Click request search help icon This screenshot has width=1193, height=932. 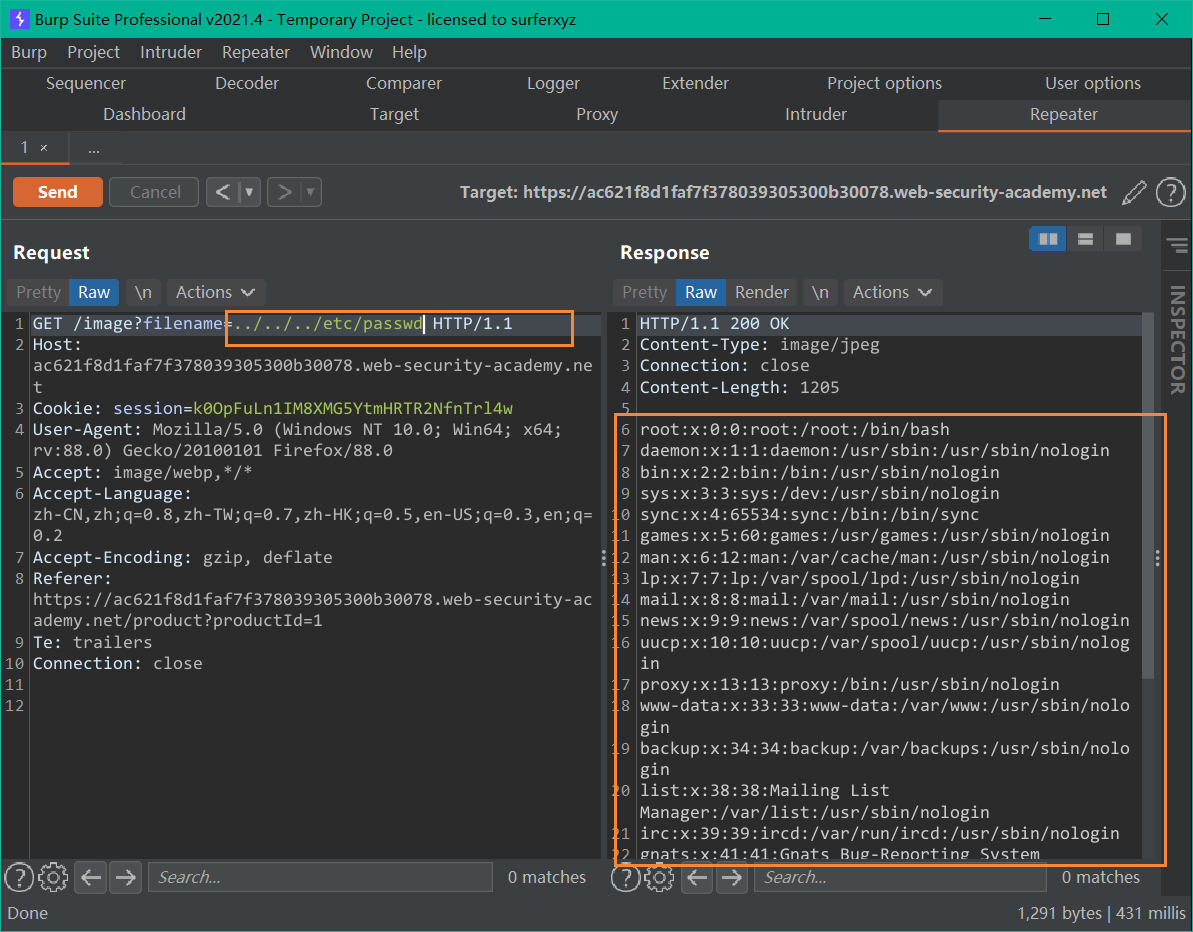coord(18,877)
